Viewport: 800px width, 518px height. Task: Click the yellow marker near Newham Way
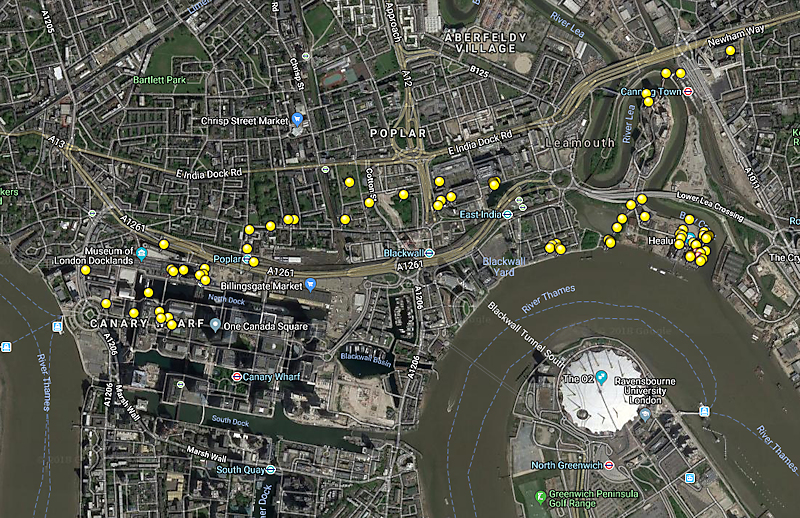pyautogui.click(x=730, y=51)
